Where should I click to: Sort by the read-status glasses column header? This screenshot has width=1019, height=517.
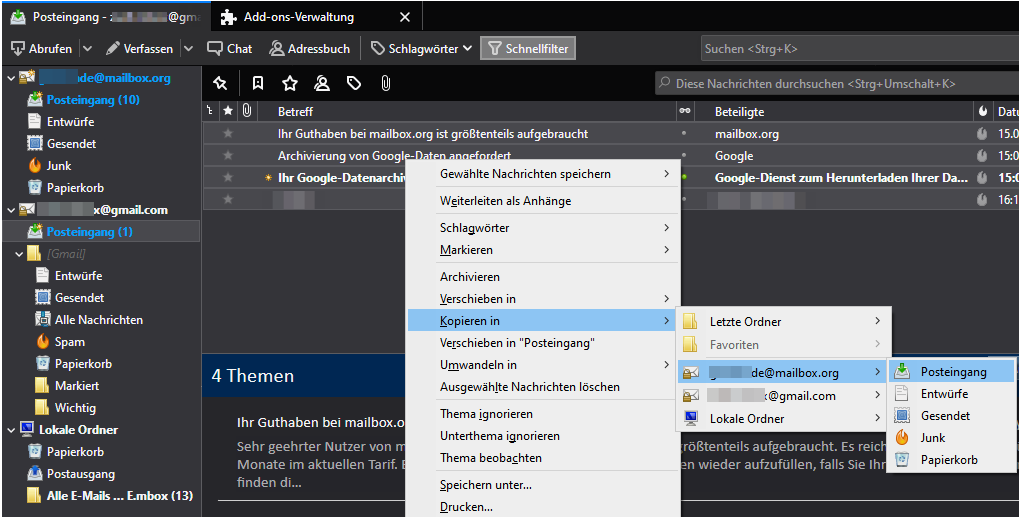[x=685, y=111]
